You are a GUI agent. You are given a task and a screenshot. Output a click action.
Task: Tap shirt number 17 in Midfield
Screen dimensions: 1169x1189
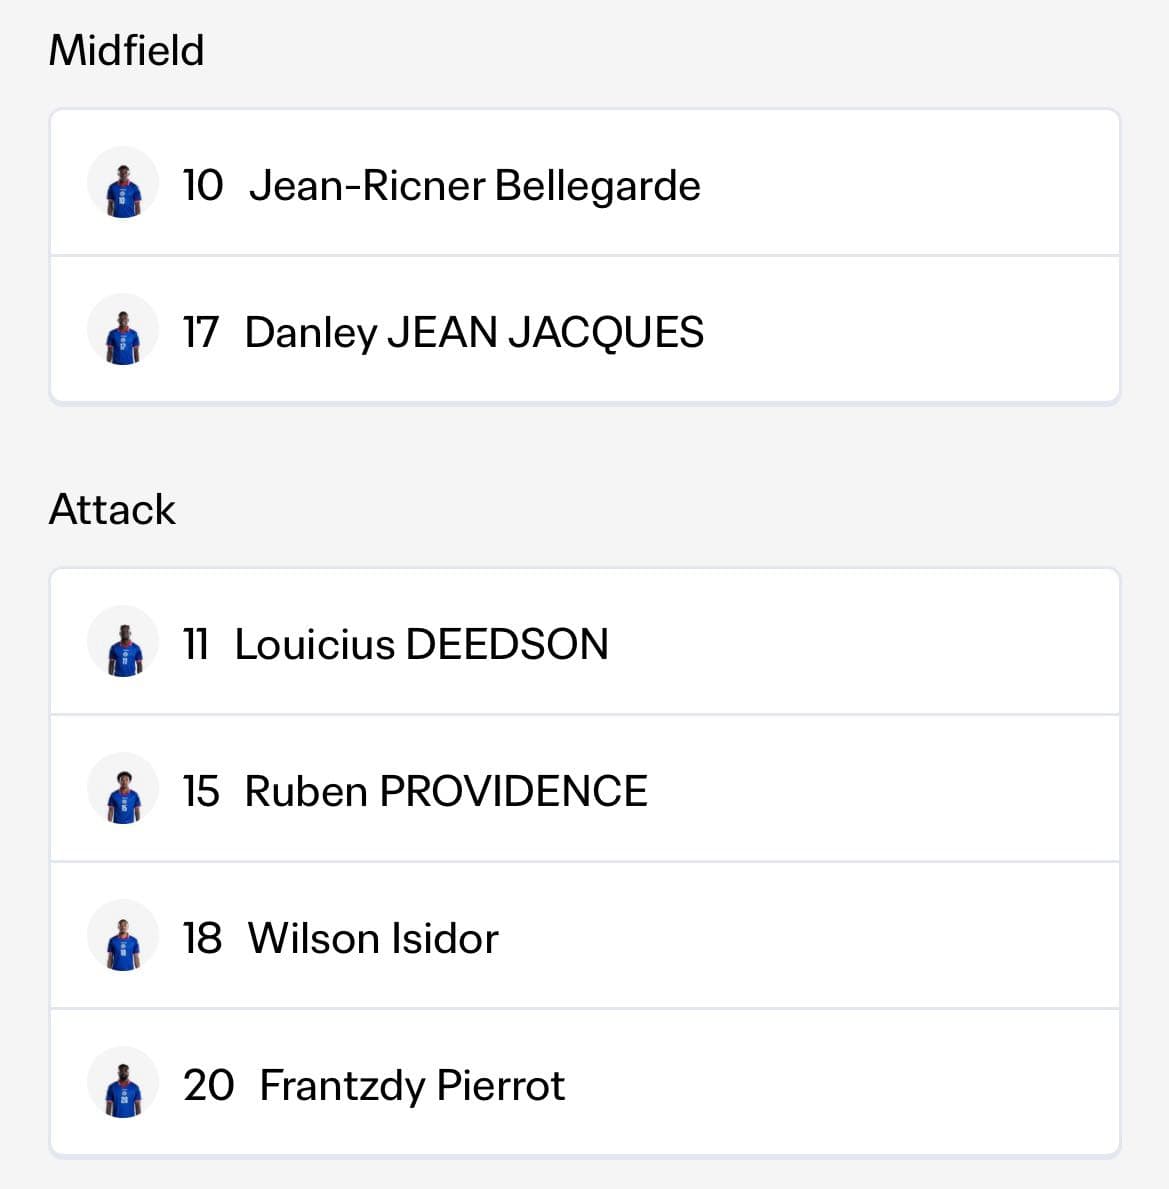(201, 333)
